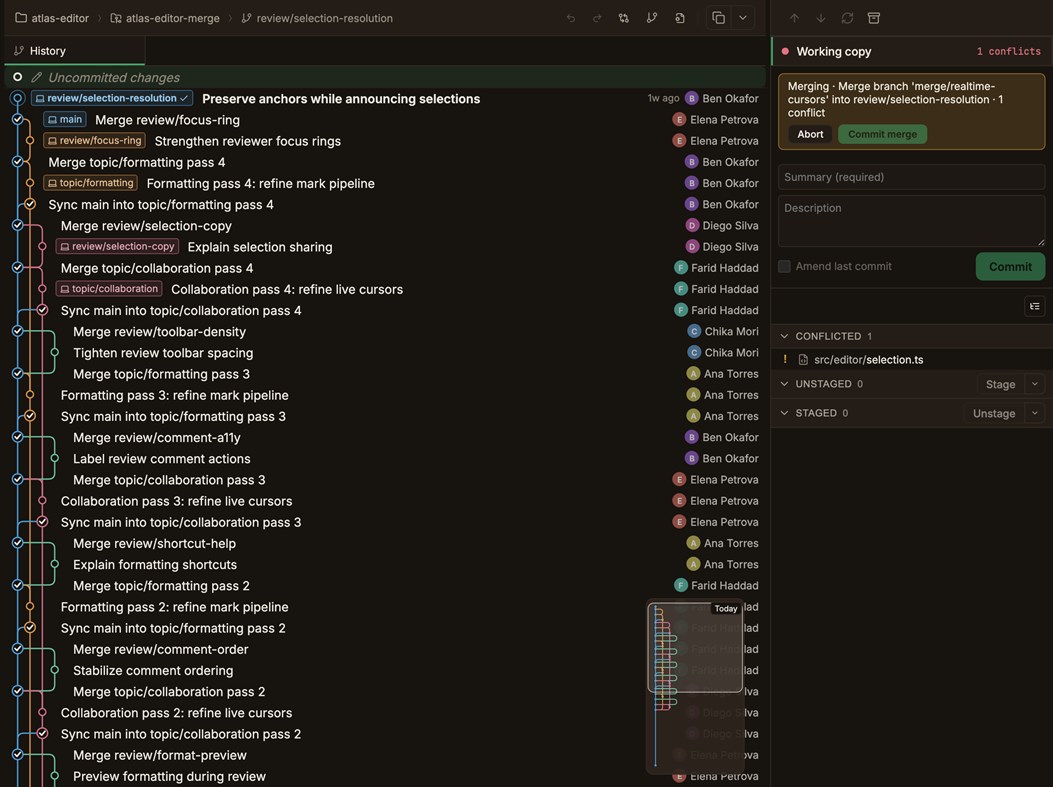Enable the Amend last commit checkbox
This screenshot has width=1053, height=787.
pyautogui.click(x=784, y=267)
